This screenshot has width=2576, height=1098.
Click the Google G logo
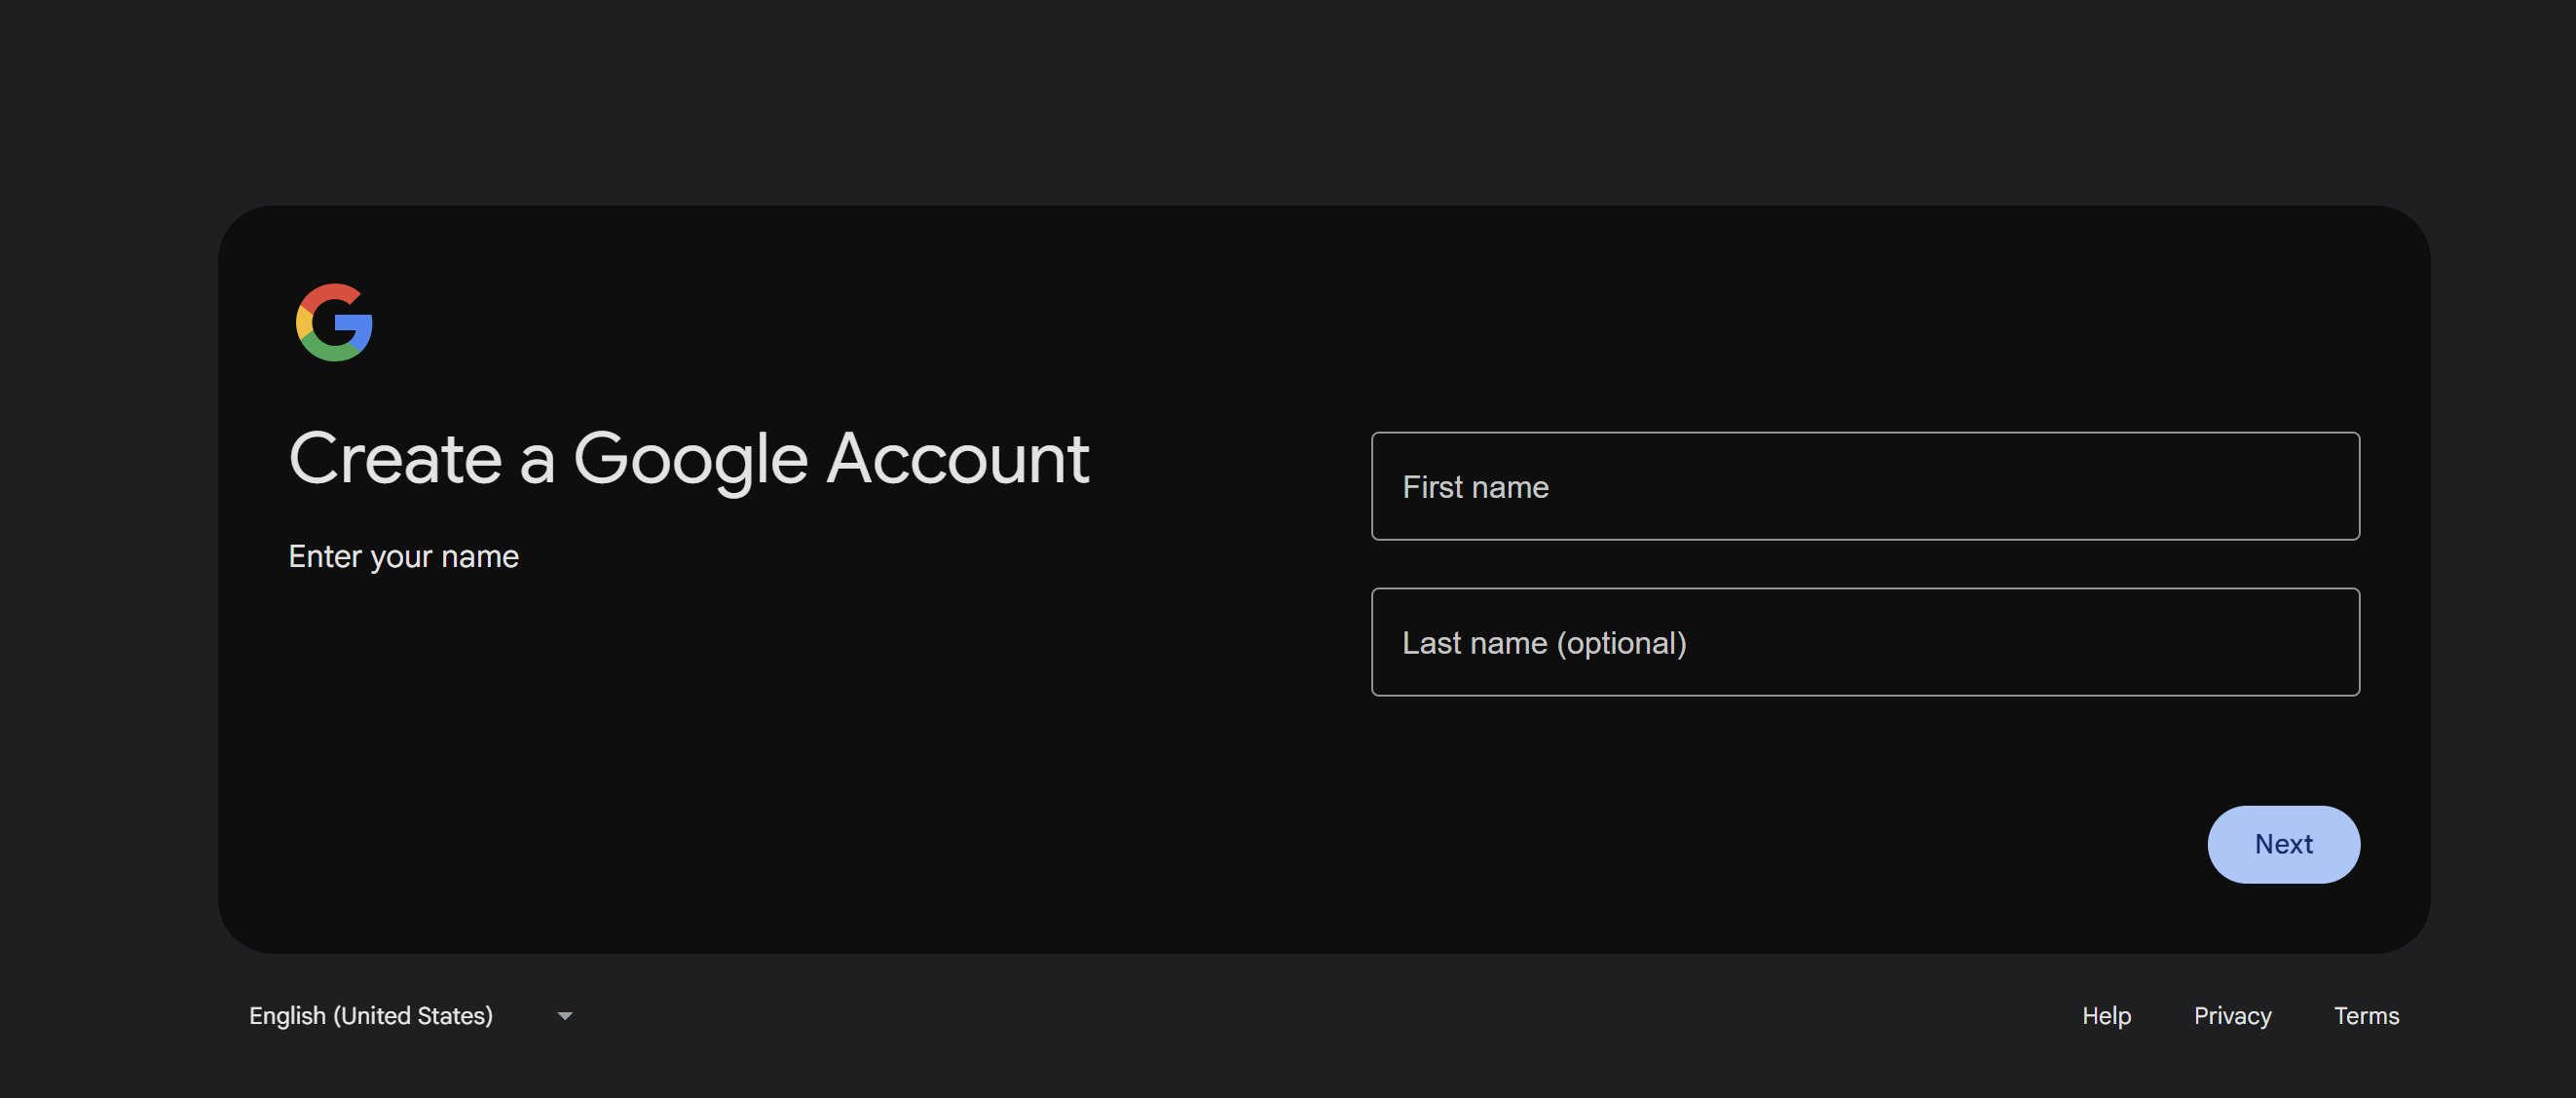click(334, 322)
